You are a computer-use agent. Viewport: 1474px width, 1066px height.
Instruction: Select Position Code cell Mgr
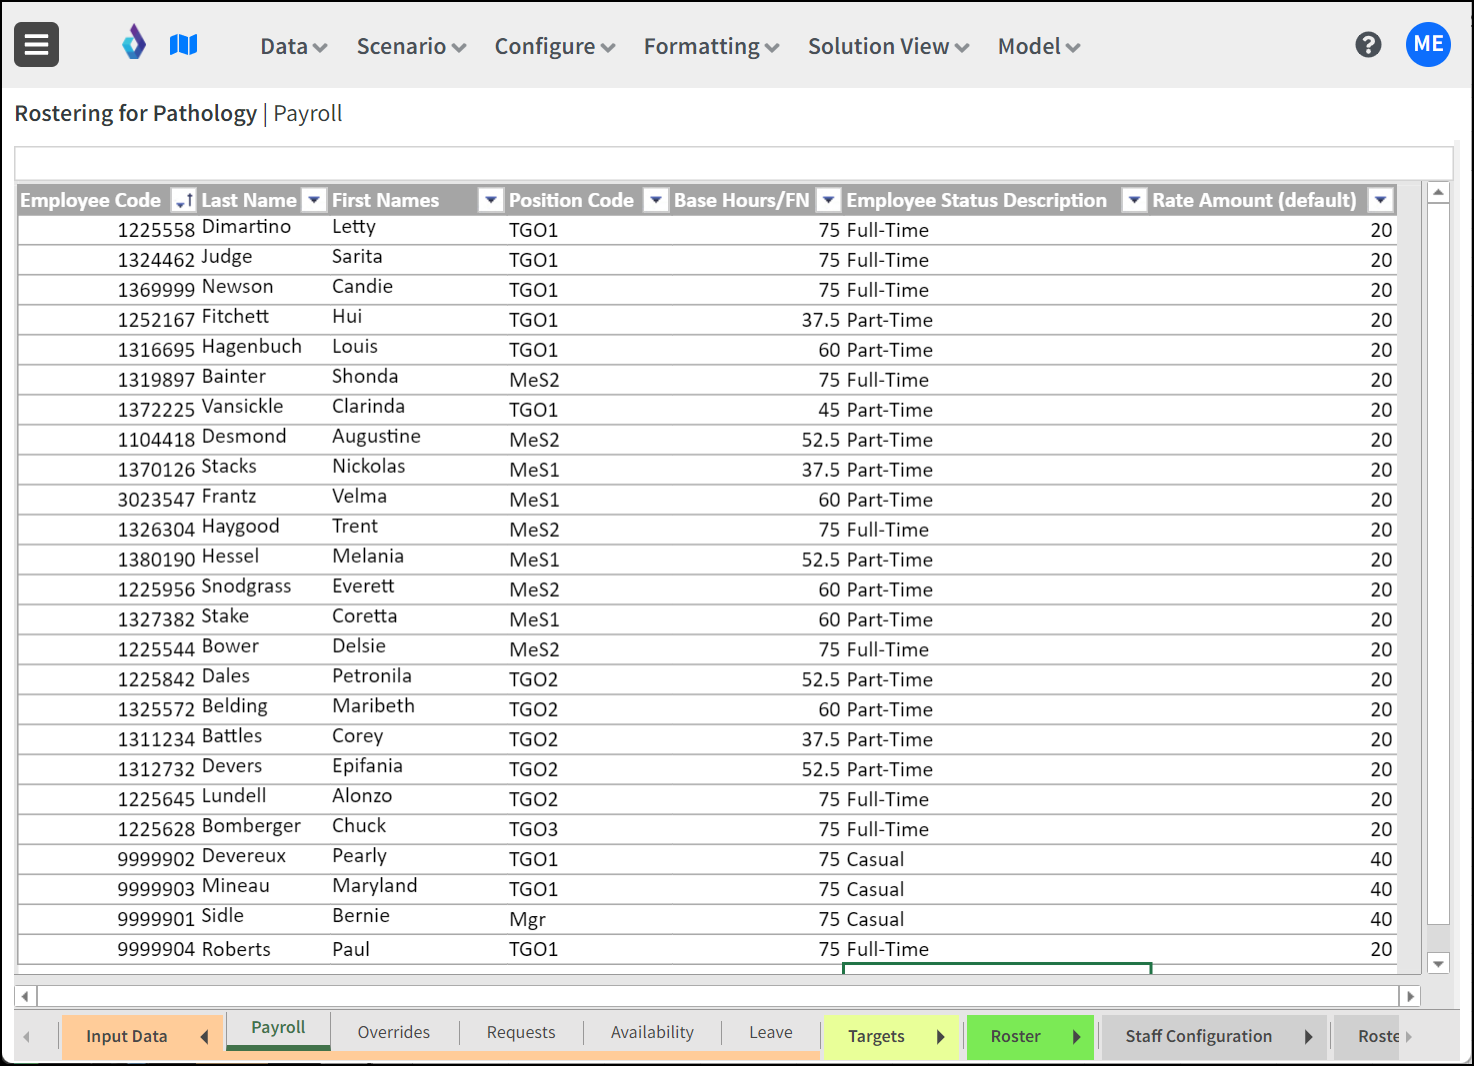pos(588,919)
